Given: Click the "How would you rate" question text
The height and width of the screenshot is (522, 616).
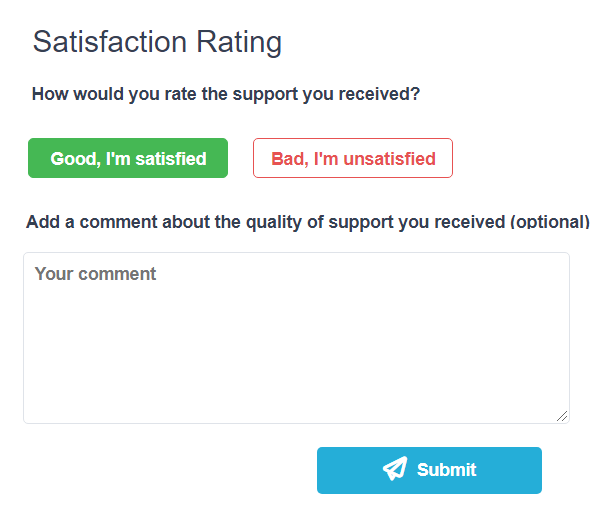Looking at the screenshot, I should pos(226,94).
